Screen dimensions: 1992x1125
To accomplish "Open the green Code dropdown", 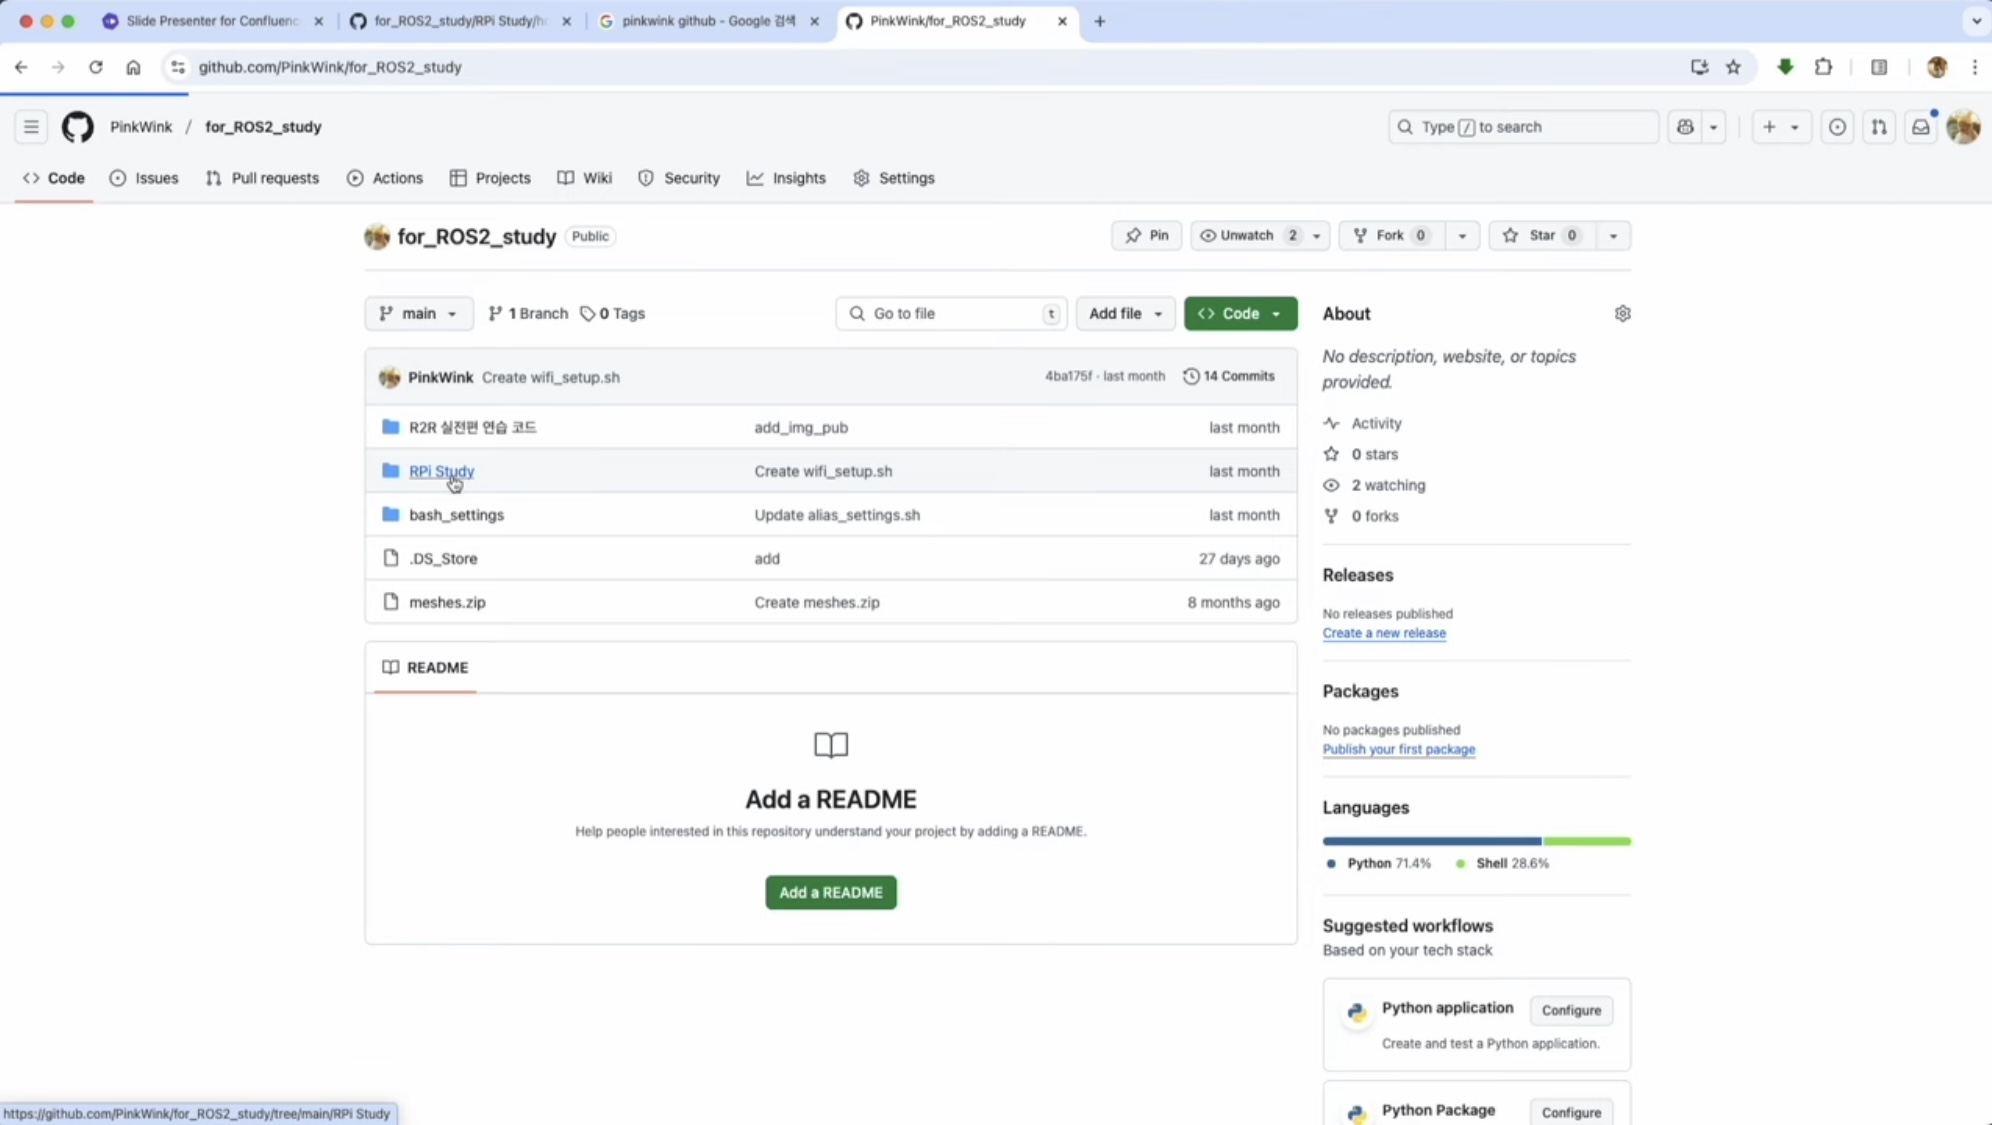I will (1240, 314).
